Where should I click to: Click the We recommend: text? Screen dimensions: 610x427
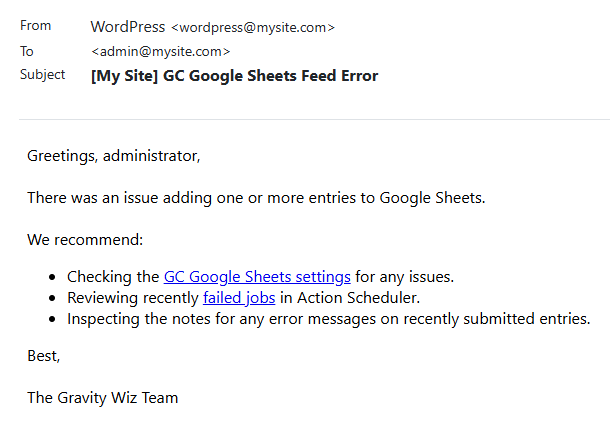pyautogui.click(x=85, y=240)
